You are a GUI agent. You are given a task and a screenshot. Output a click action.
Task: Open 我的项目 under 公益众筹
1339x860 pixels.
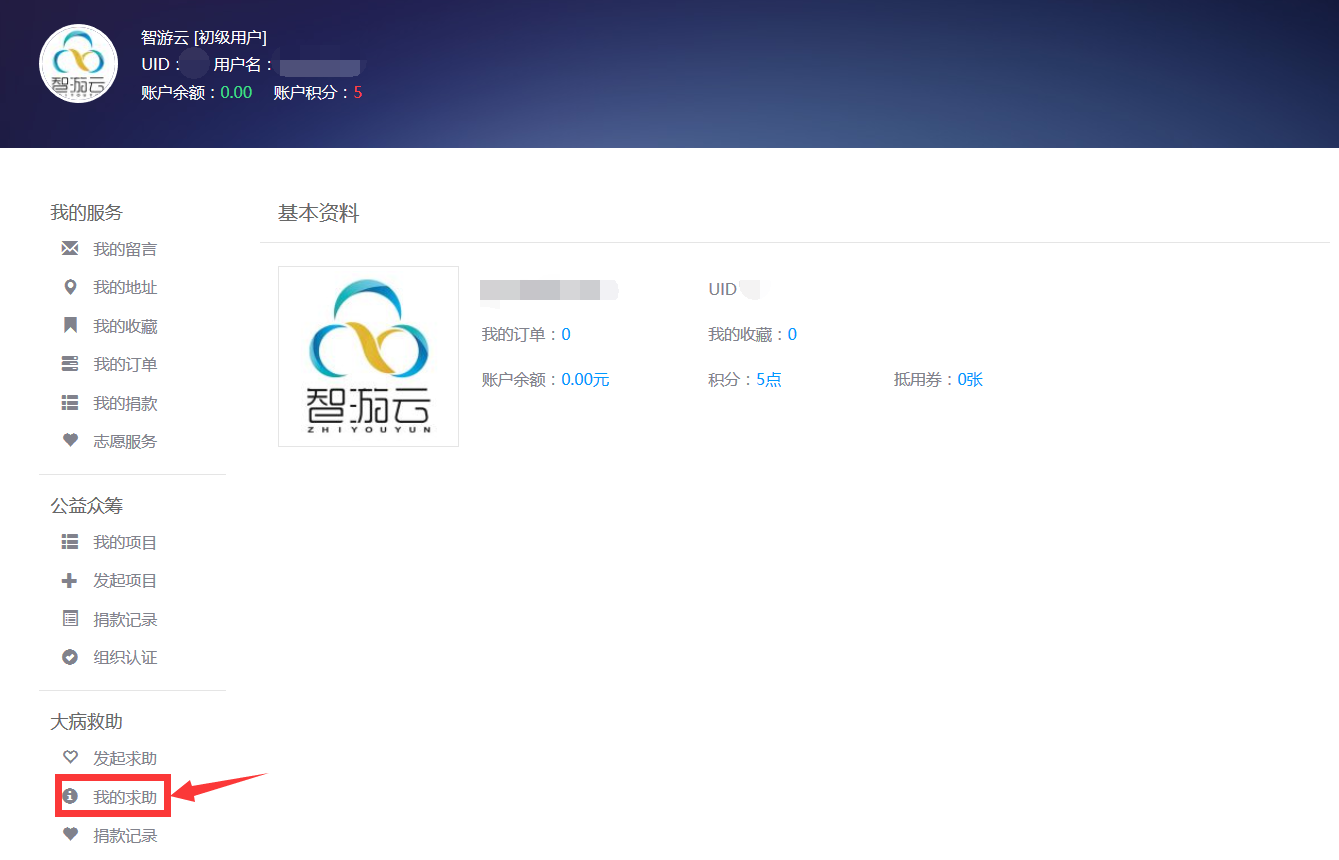[x=125, y=542]
